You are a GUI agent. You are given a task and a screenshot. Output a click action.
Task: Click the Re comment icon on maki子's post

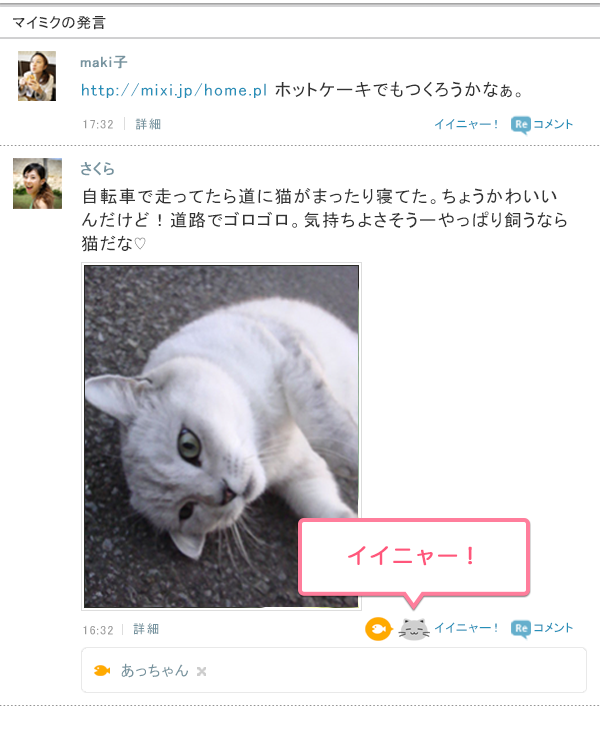click(521, 125)
